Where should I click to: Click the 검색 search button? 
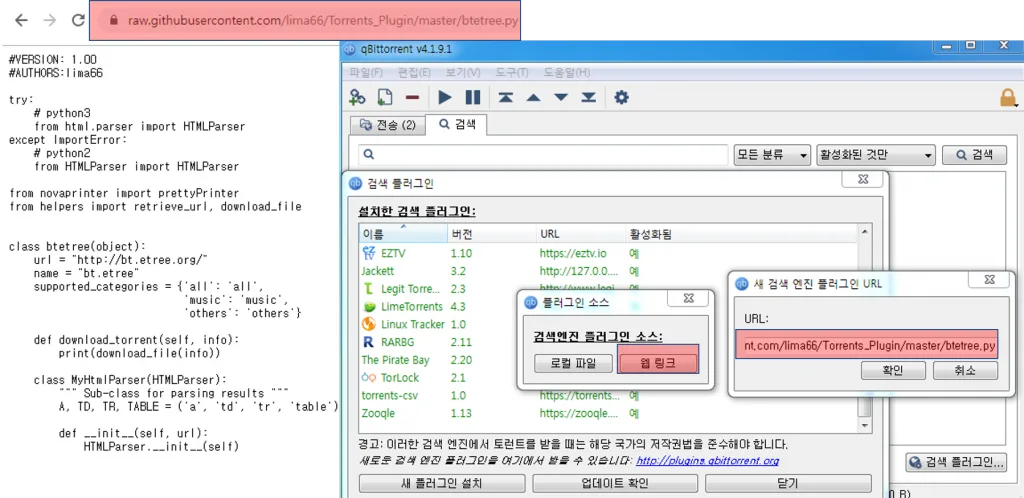[974, 155]
